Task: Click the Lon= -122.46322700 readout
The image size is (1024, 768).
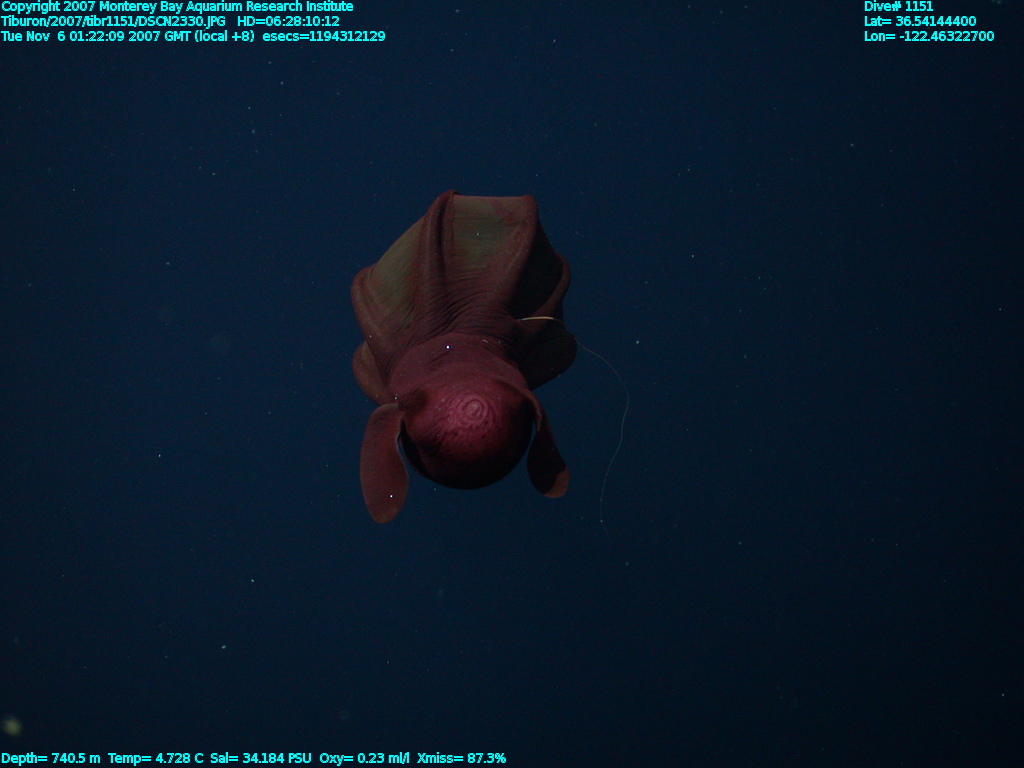Action: [x=929, y=36]
